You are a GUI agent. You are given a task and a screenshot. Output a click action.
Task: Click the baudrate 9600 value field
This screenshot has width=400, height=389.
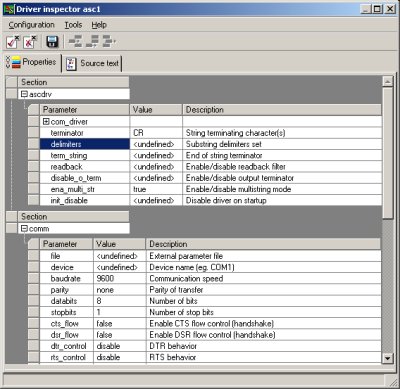[119, 279]
